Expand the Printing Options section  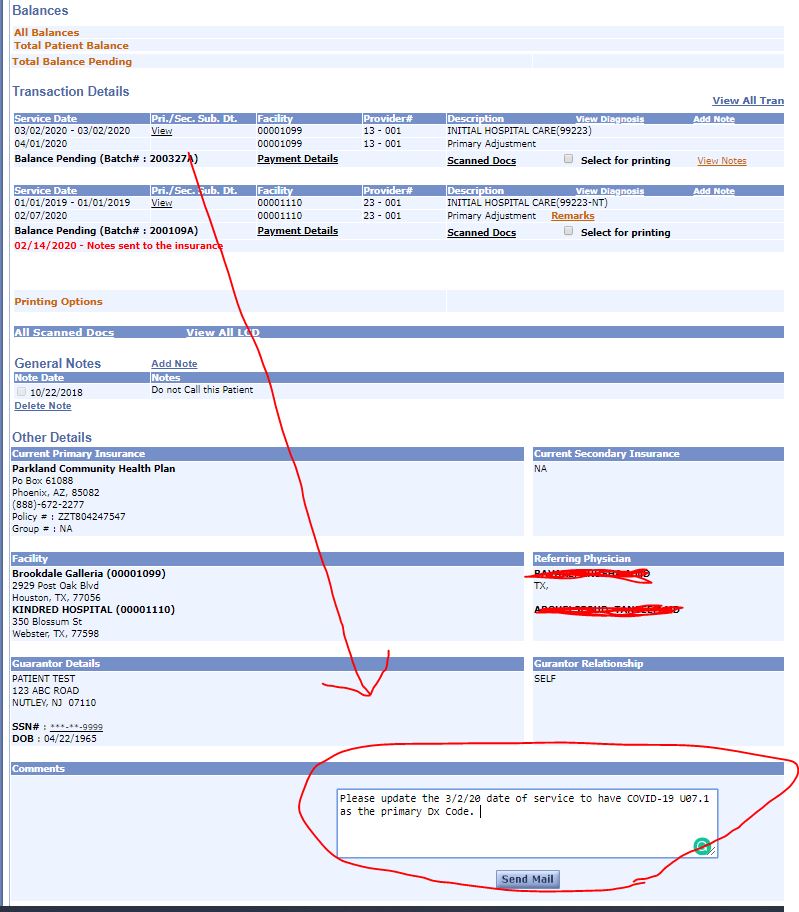pyautogui.click(x=58, y=302)
